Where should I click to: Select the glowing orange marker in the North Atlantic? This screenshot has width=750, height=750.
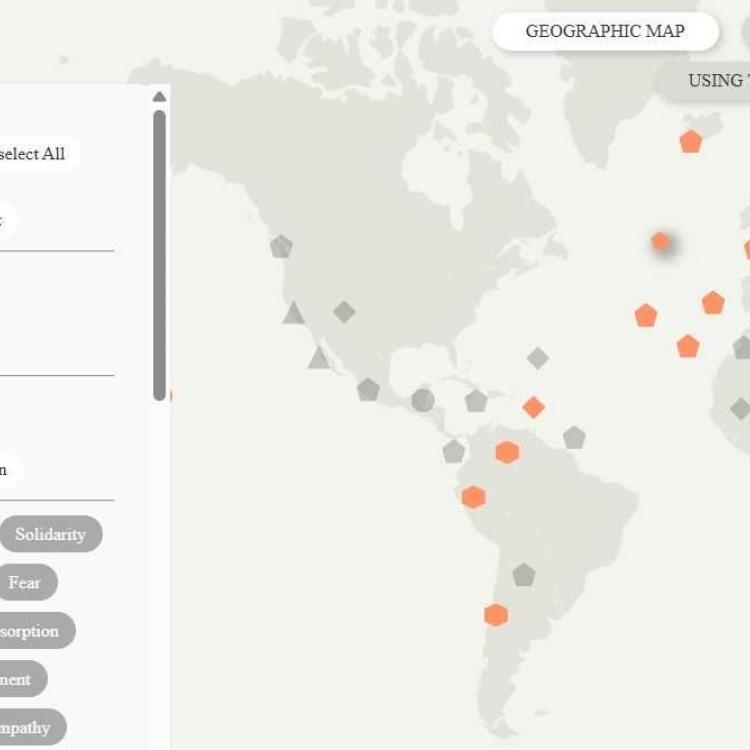(x=660, y=241)
